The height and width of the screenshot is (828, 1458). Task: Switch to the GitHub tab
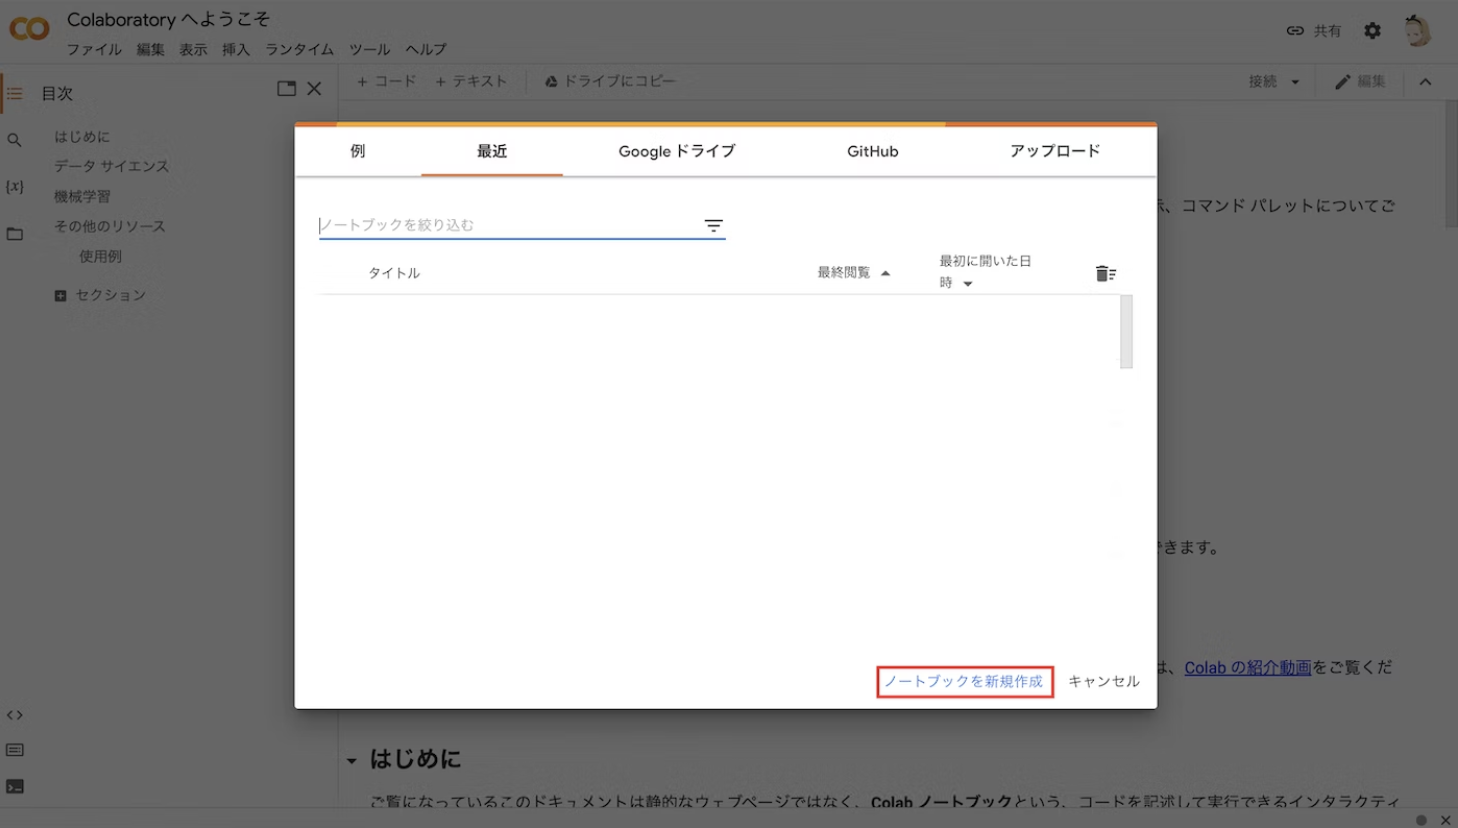(871, 151)
